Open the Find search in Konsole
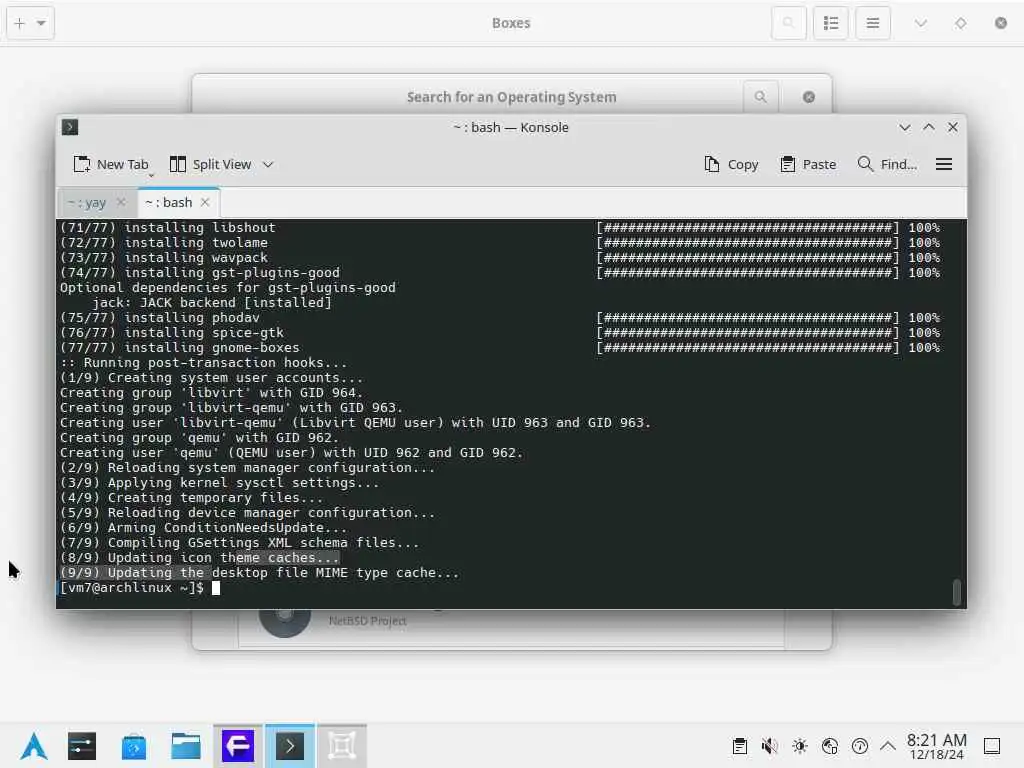This screenshot has height=768, width=1024. tap(887, 165)
